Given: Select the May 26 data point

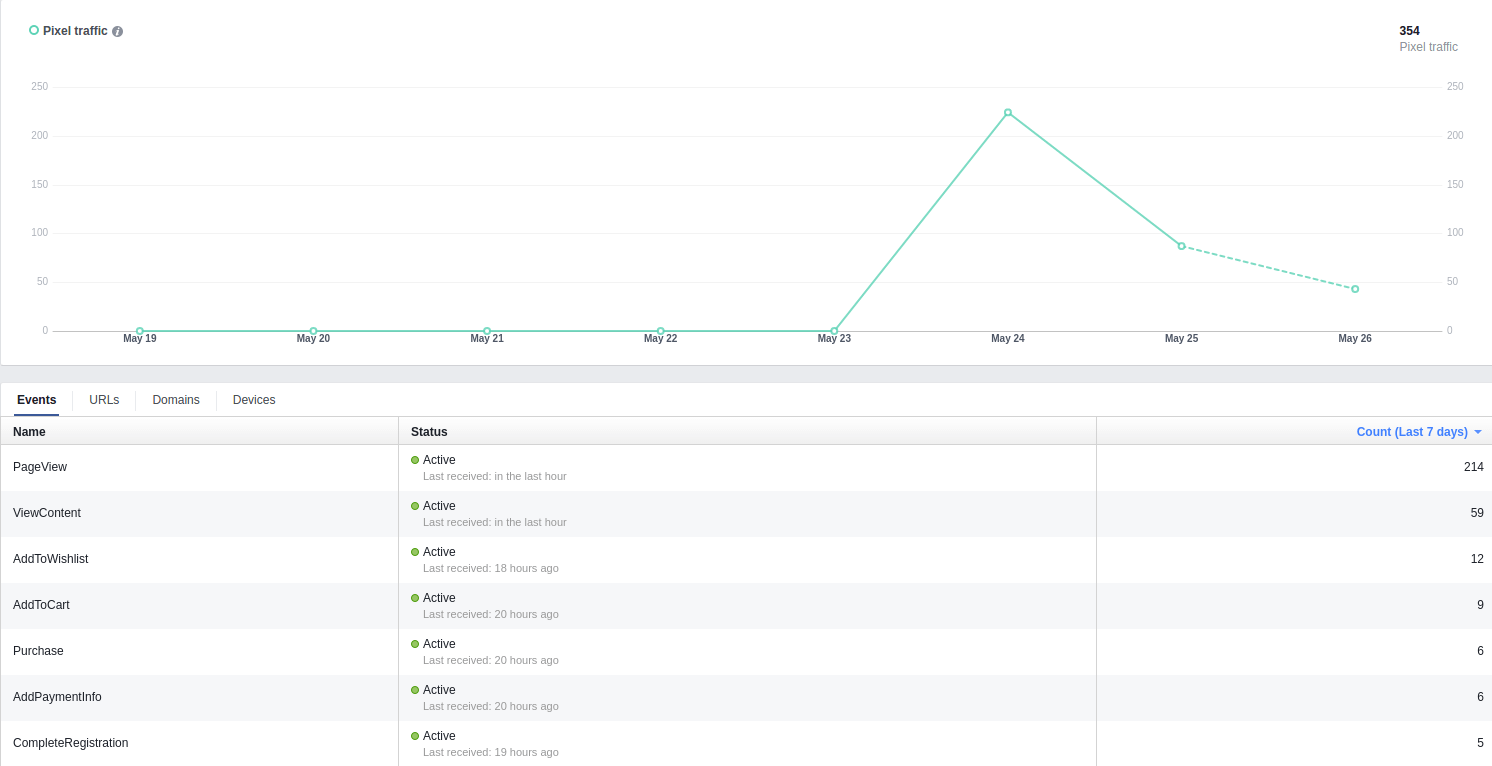Looking at the screenshot, I should tap(1355, 289).
